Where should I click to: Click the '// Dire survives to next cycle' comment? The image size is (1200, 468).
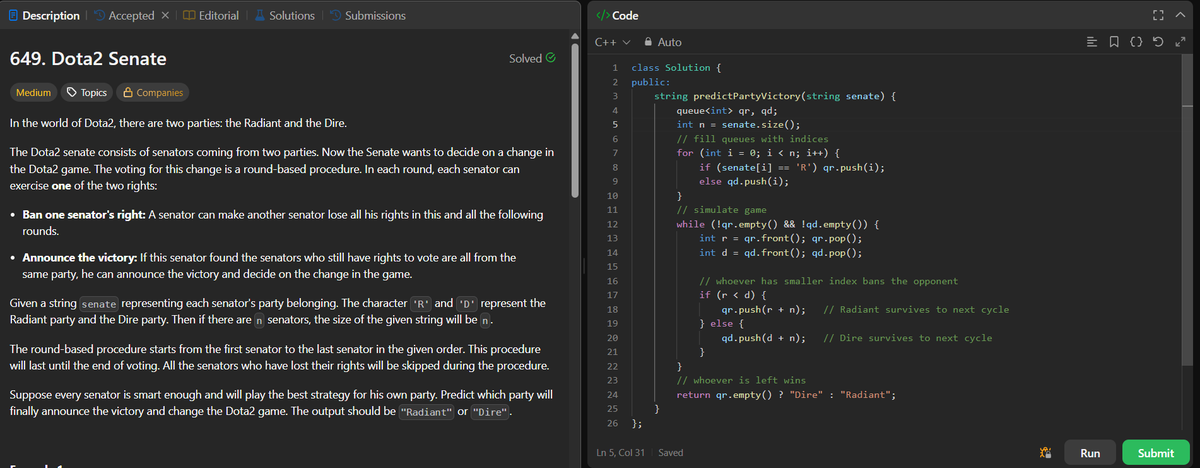coord(909,338)
